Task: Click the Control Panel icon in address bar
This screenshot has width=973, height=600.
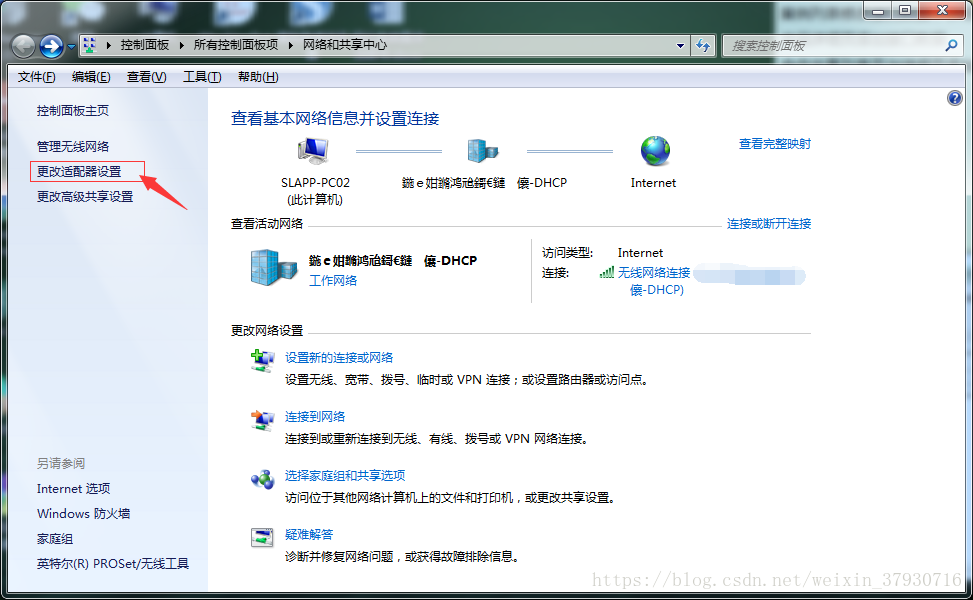Action: click(x=90, y=45)
